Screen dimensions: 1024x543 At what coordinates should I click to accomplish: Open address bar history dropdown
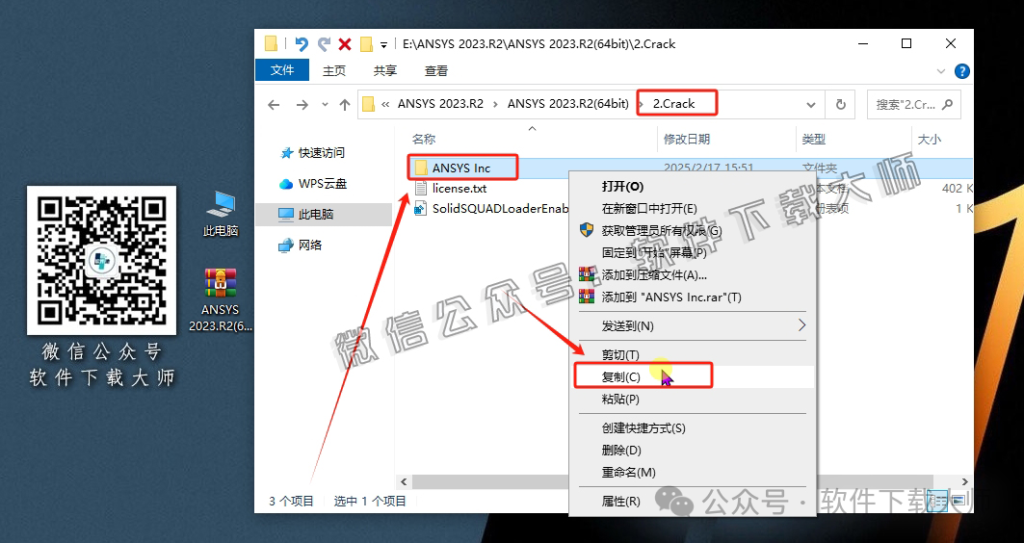click(810, 105)
